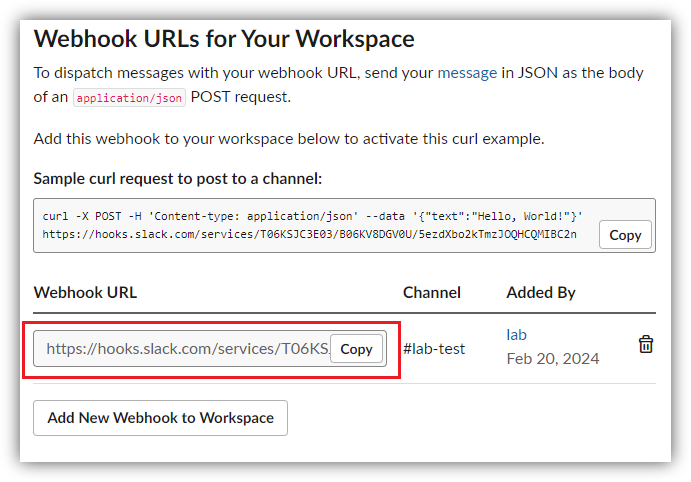The image size is (691, 482).
Task: Click the Feb 20, 2024 date
Action: click(x=553, y=358)
